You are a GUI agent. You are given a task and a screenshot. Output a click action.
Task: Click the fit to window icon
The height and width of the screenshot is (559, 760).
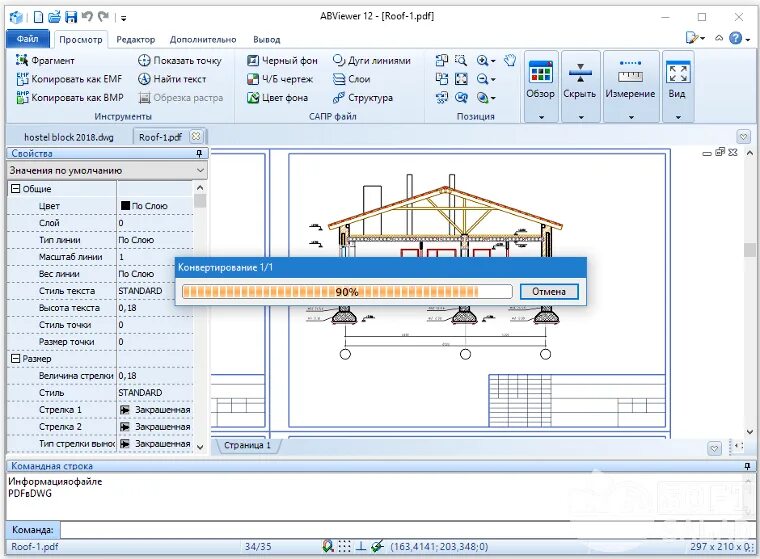(x=461, y=79)
